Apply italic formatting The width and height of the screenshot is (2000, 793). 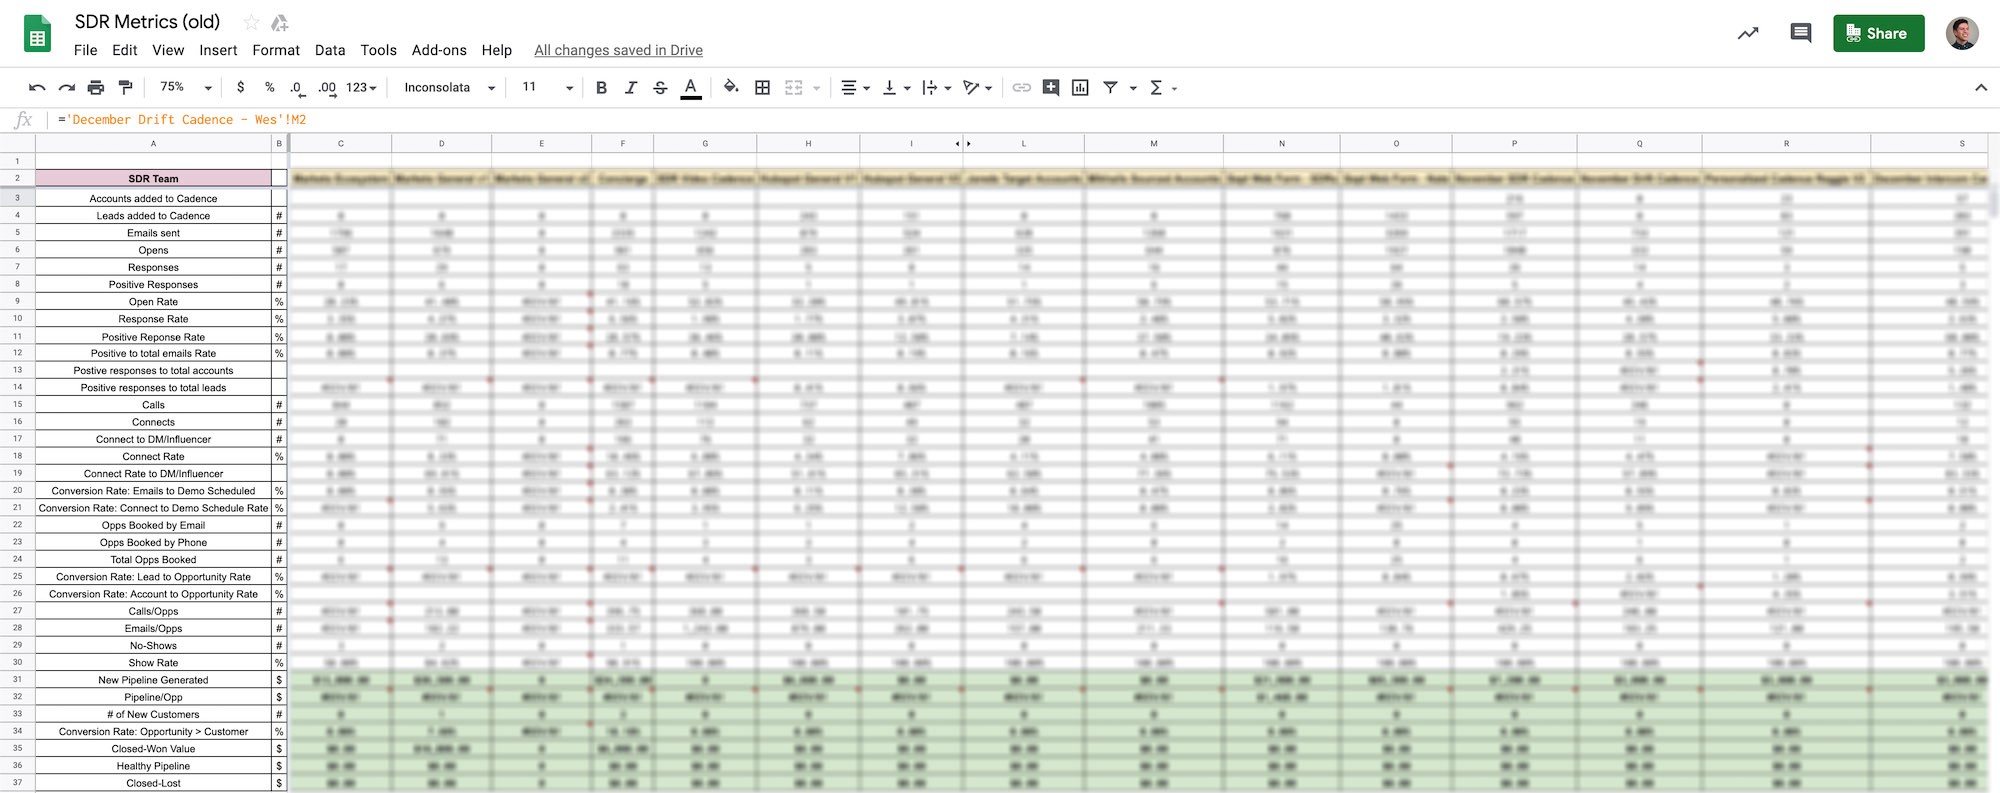[630, 88]
